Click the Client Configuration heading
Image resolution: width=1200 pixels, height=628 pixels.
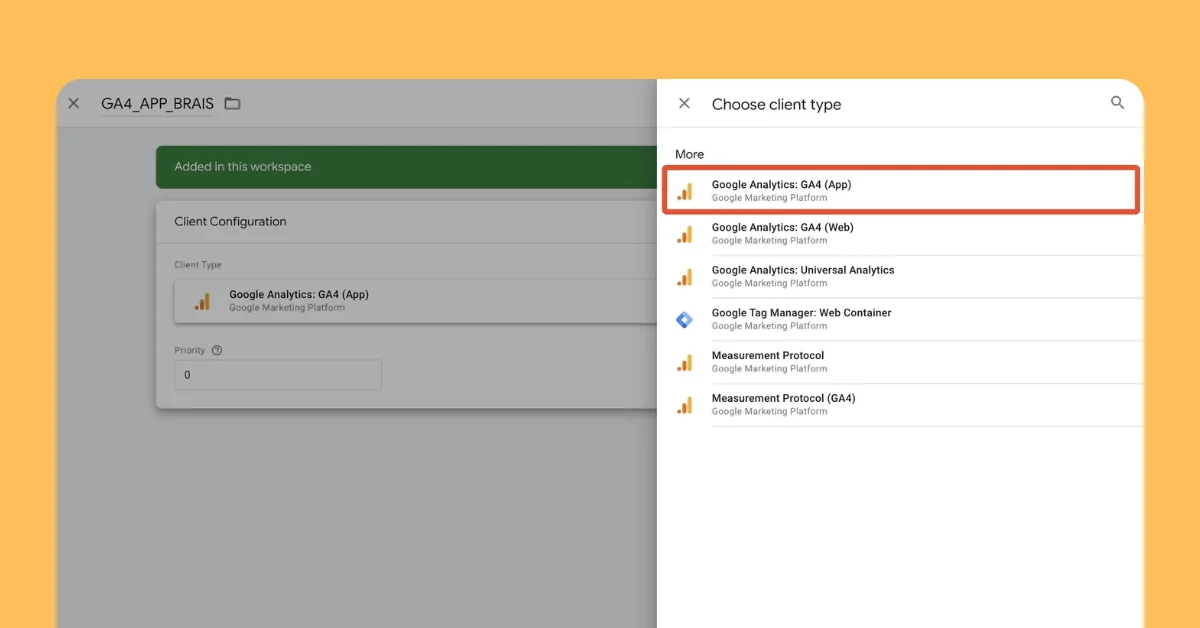pyautogui.click(x=230, y=222)
